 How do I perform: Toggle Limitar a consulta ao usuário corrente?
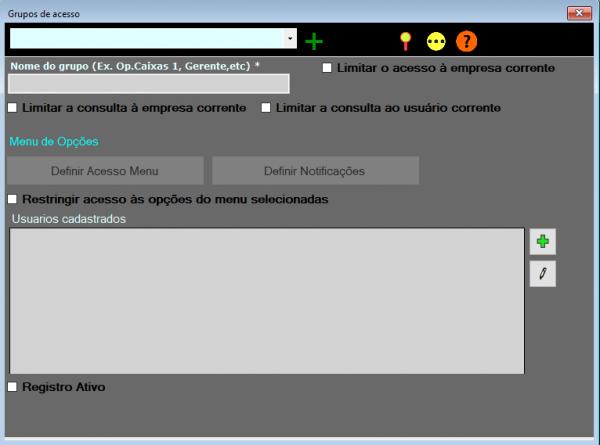pos(266,107)
